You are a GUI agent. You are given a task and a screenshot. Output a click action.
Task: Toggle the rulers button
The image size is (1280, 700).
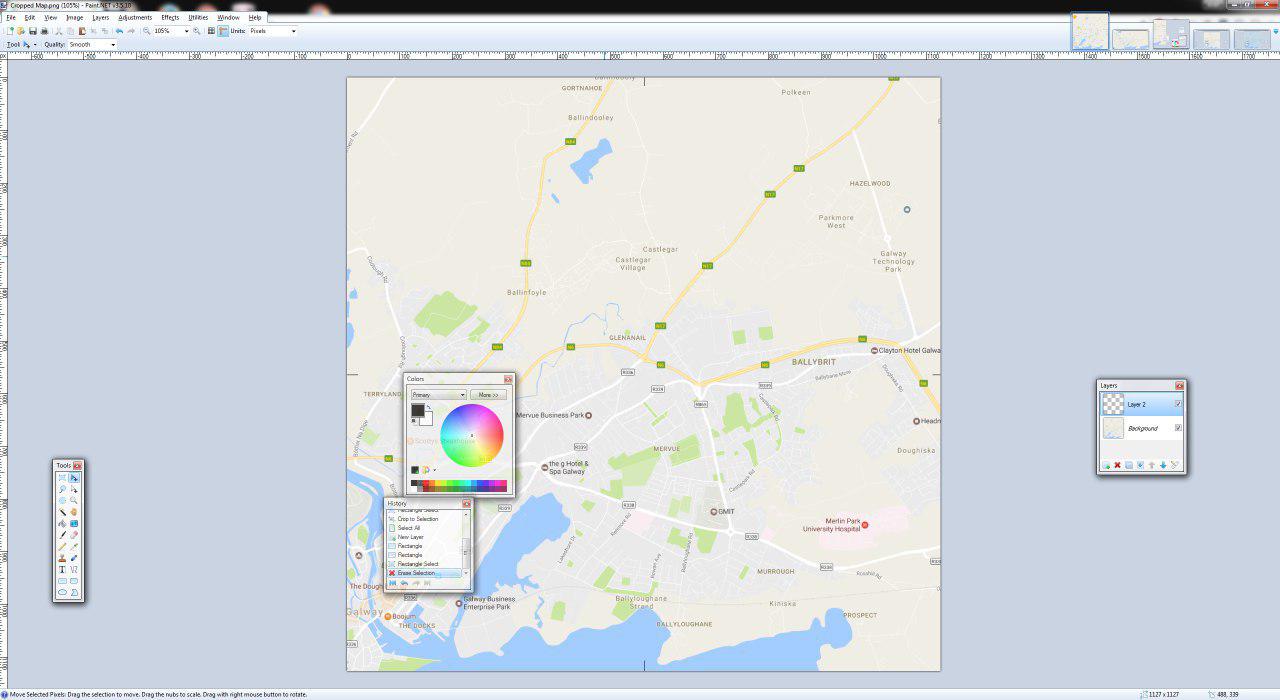click(x=223, y=31)
